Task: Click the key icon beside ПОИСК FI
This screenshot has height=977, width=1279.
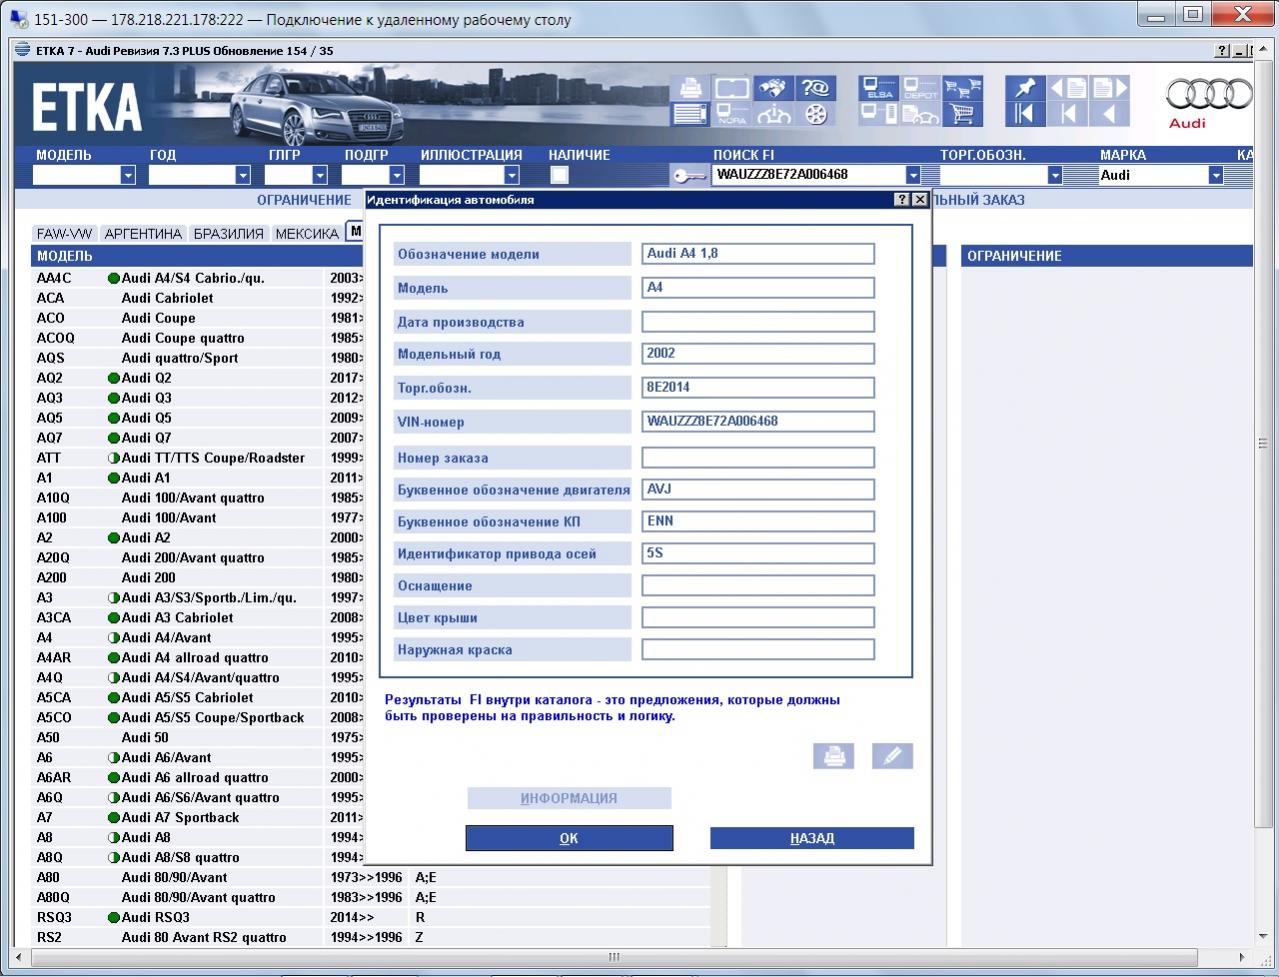Action: (689, 175)
